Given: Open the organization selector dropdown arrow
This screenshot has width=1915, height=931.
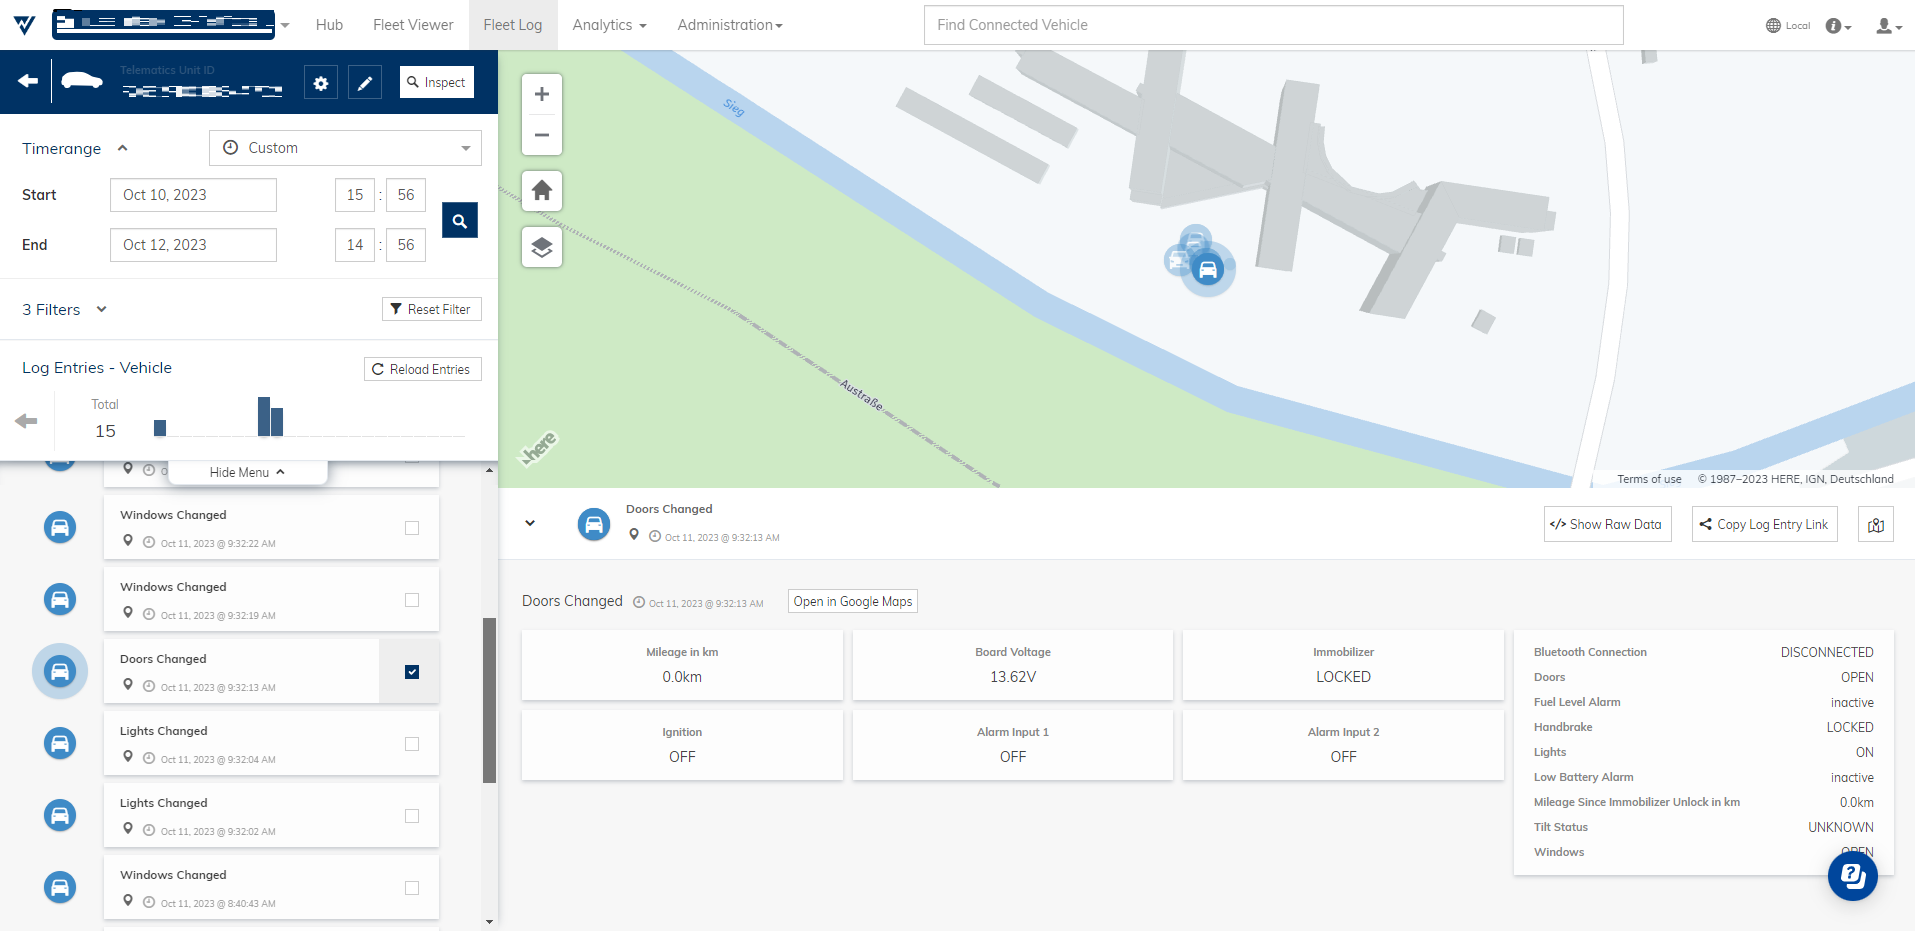Looking at the screenshot, I should tap(285, 26).
